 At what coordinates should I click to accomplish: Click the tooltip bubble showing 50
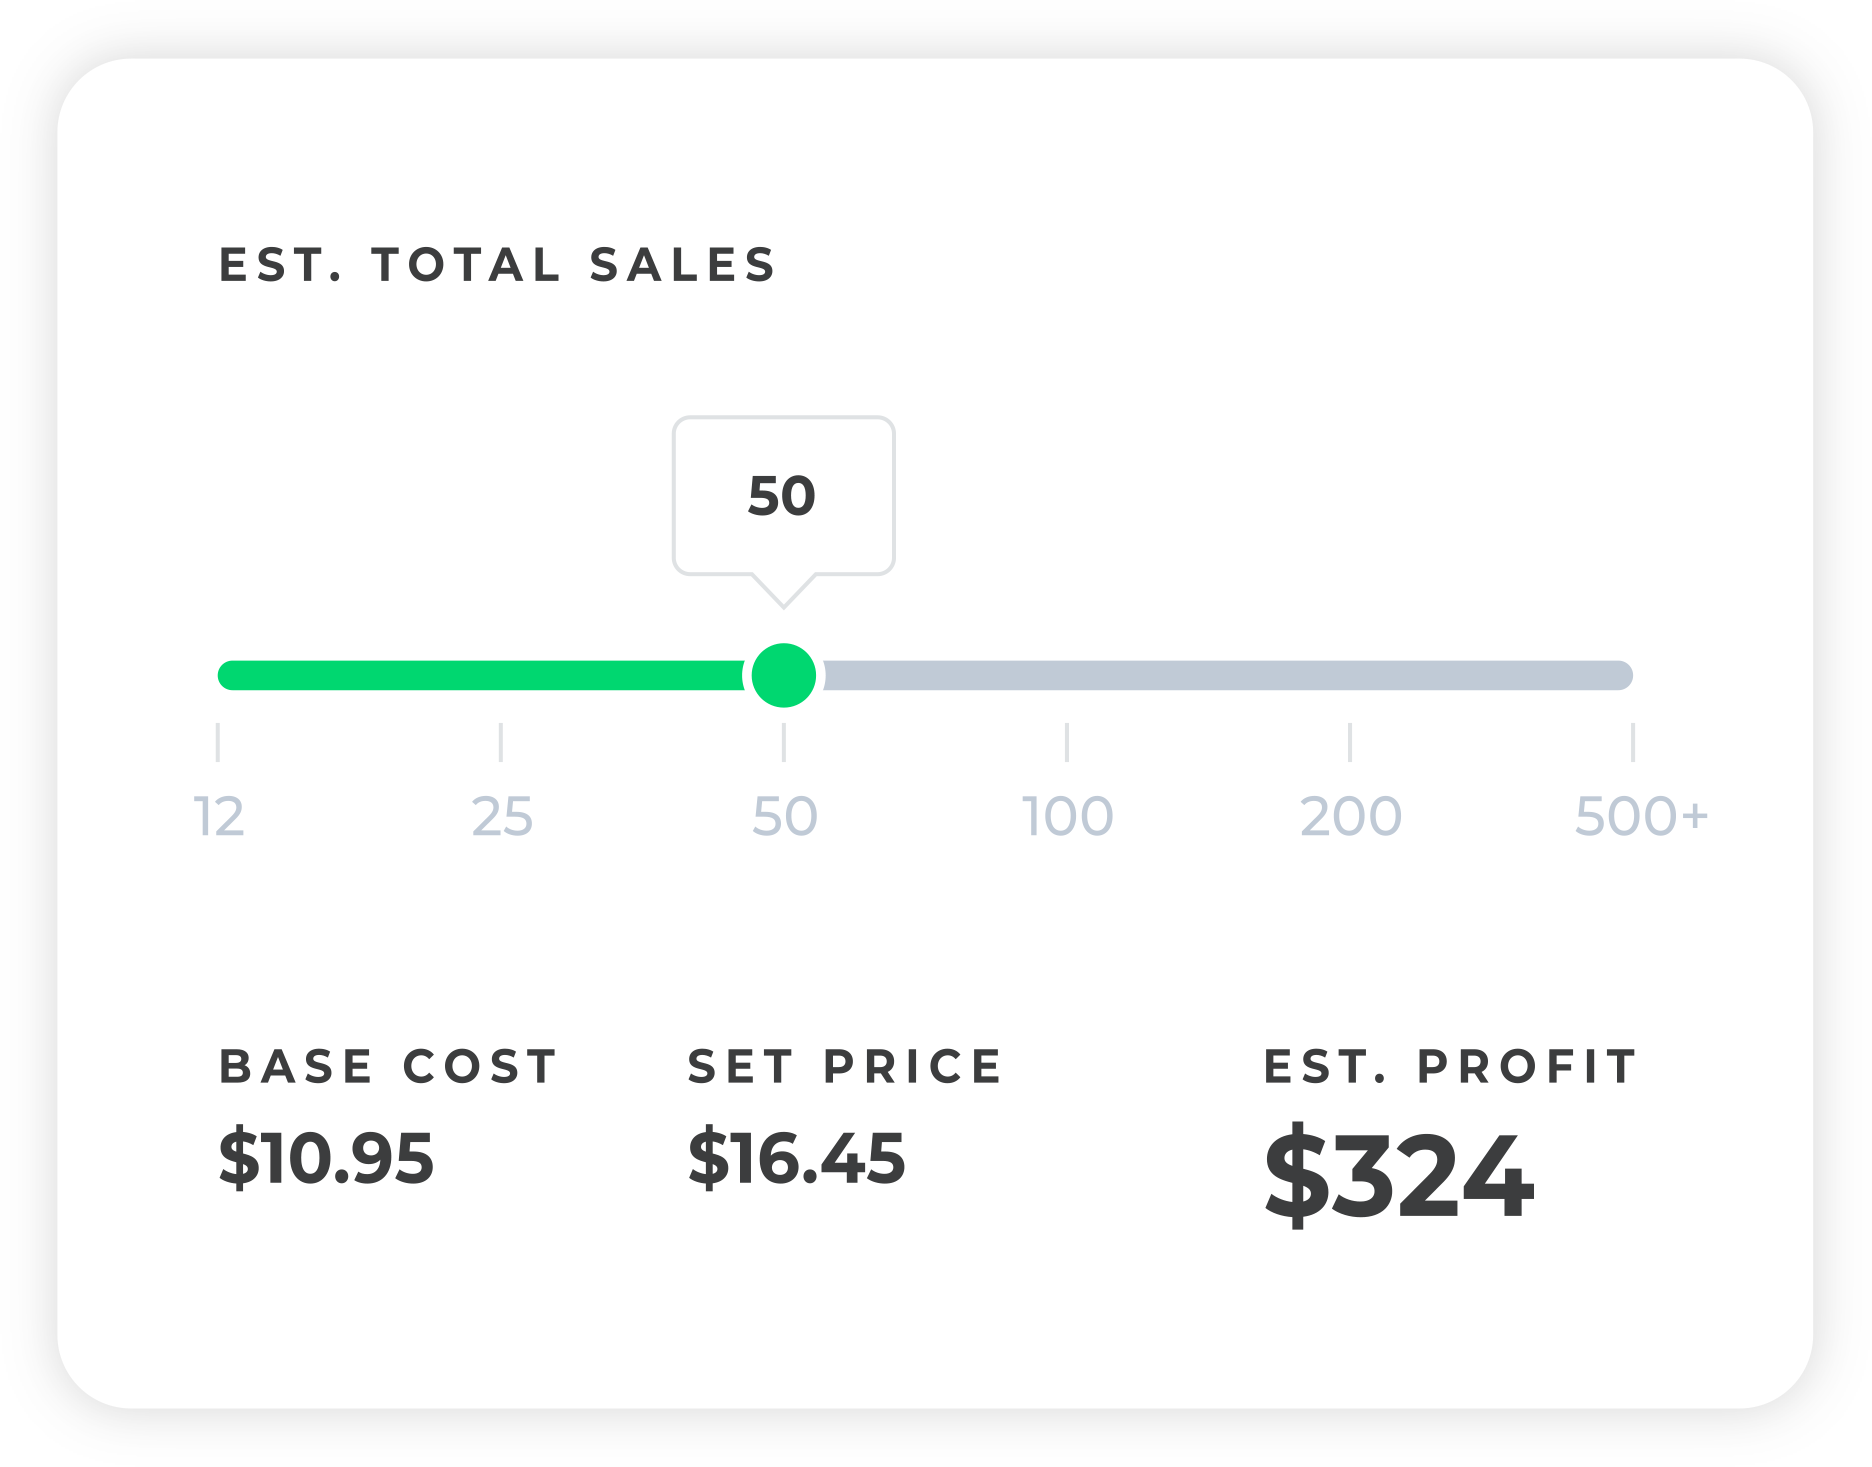pyautogui.click(x=783, y=496)
